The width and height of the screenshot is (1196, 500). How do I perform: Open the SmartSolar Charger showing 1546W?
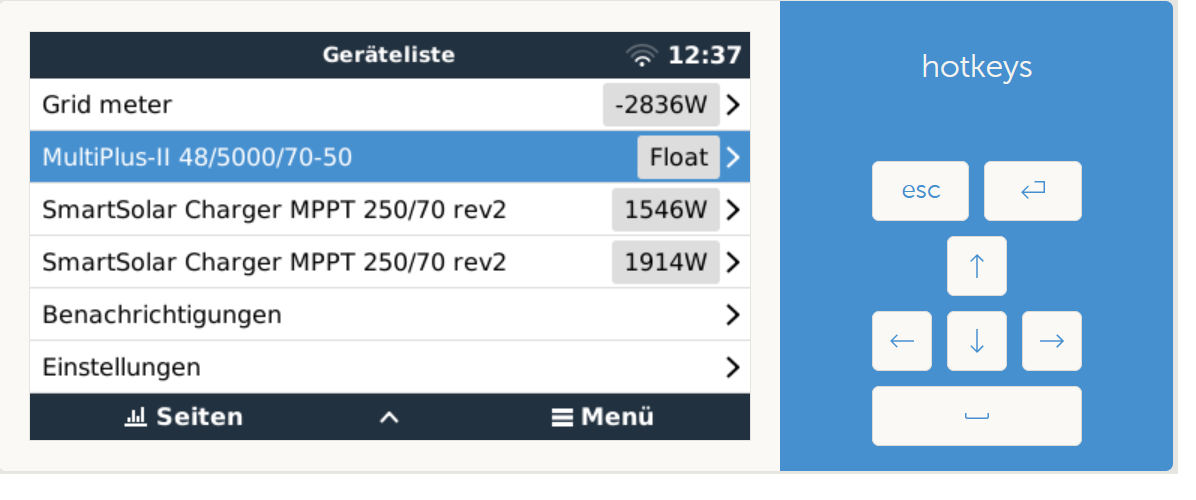[390, 210]
